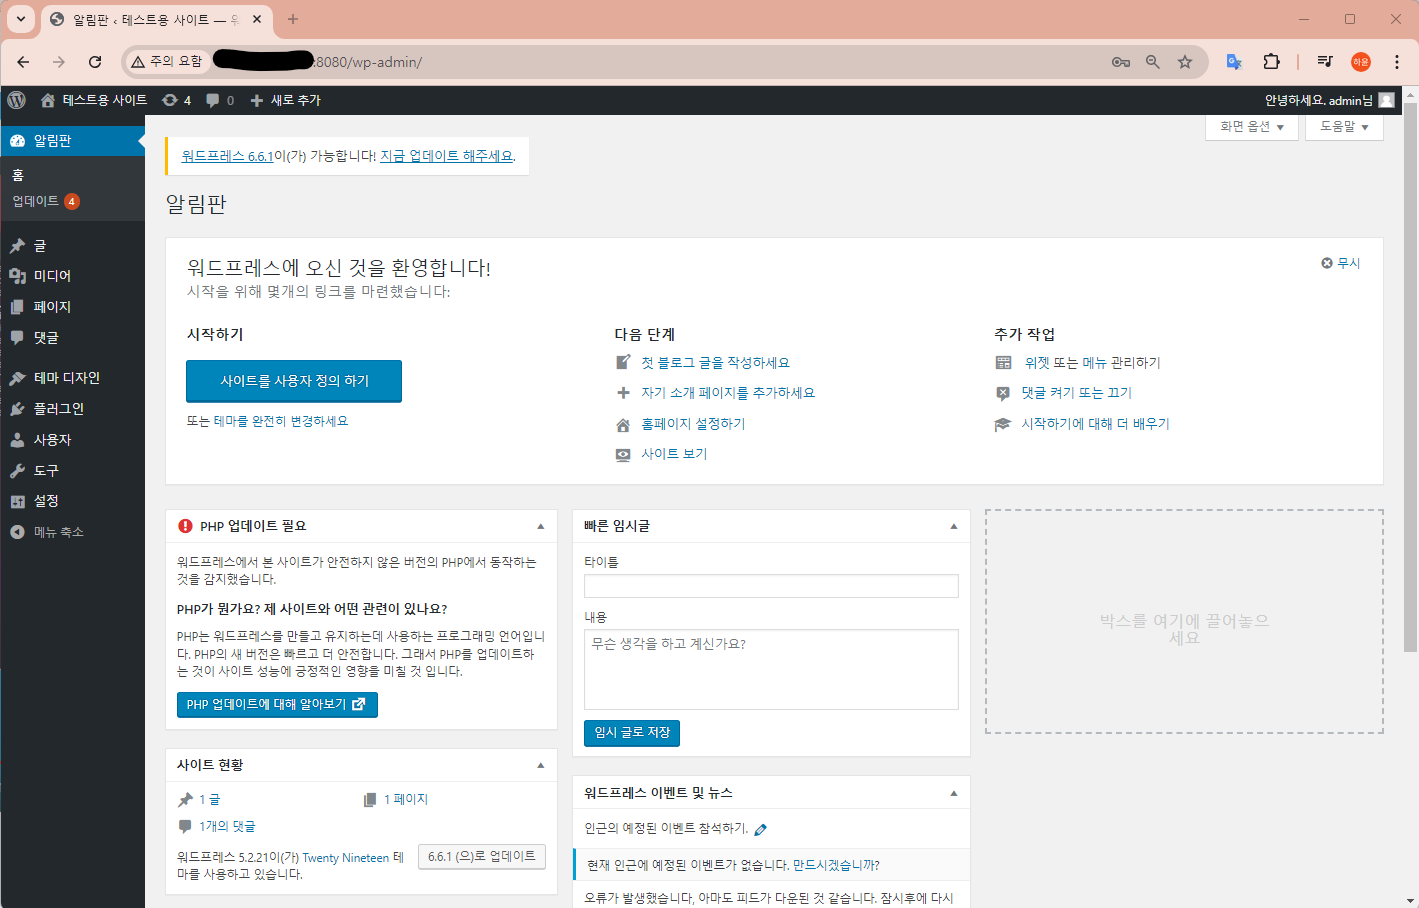Image resolution: width=1419 pixels, height=908 pixels.
Task: Collapse 사이트 현황 box
Action: pyautogui.click(x=541, y=765)
